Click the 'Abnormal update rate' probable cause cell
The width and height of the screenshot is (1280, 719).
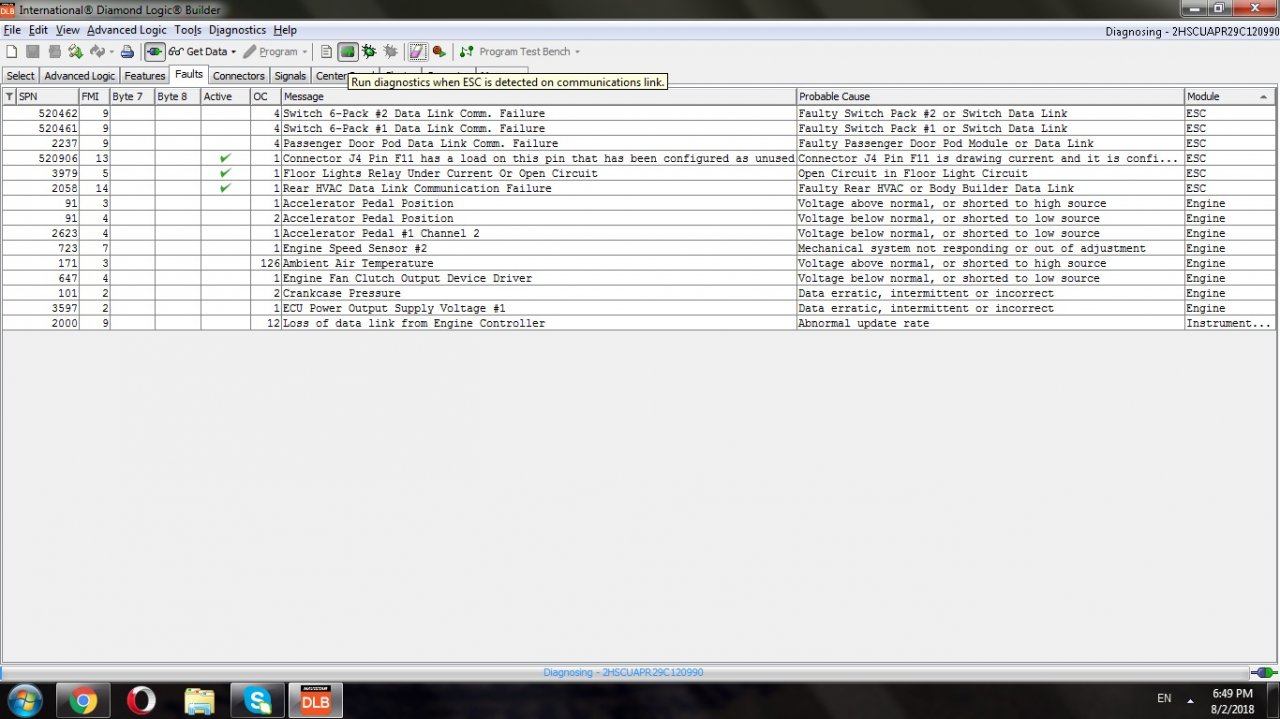tap(990, 324)
